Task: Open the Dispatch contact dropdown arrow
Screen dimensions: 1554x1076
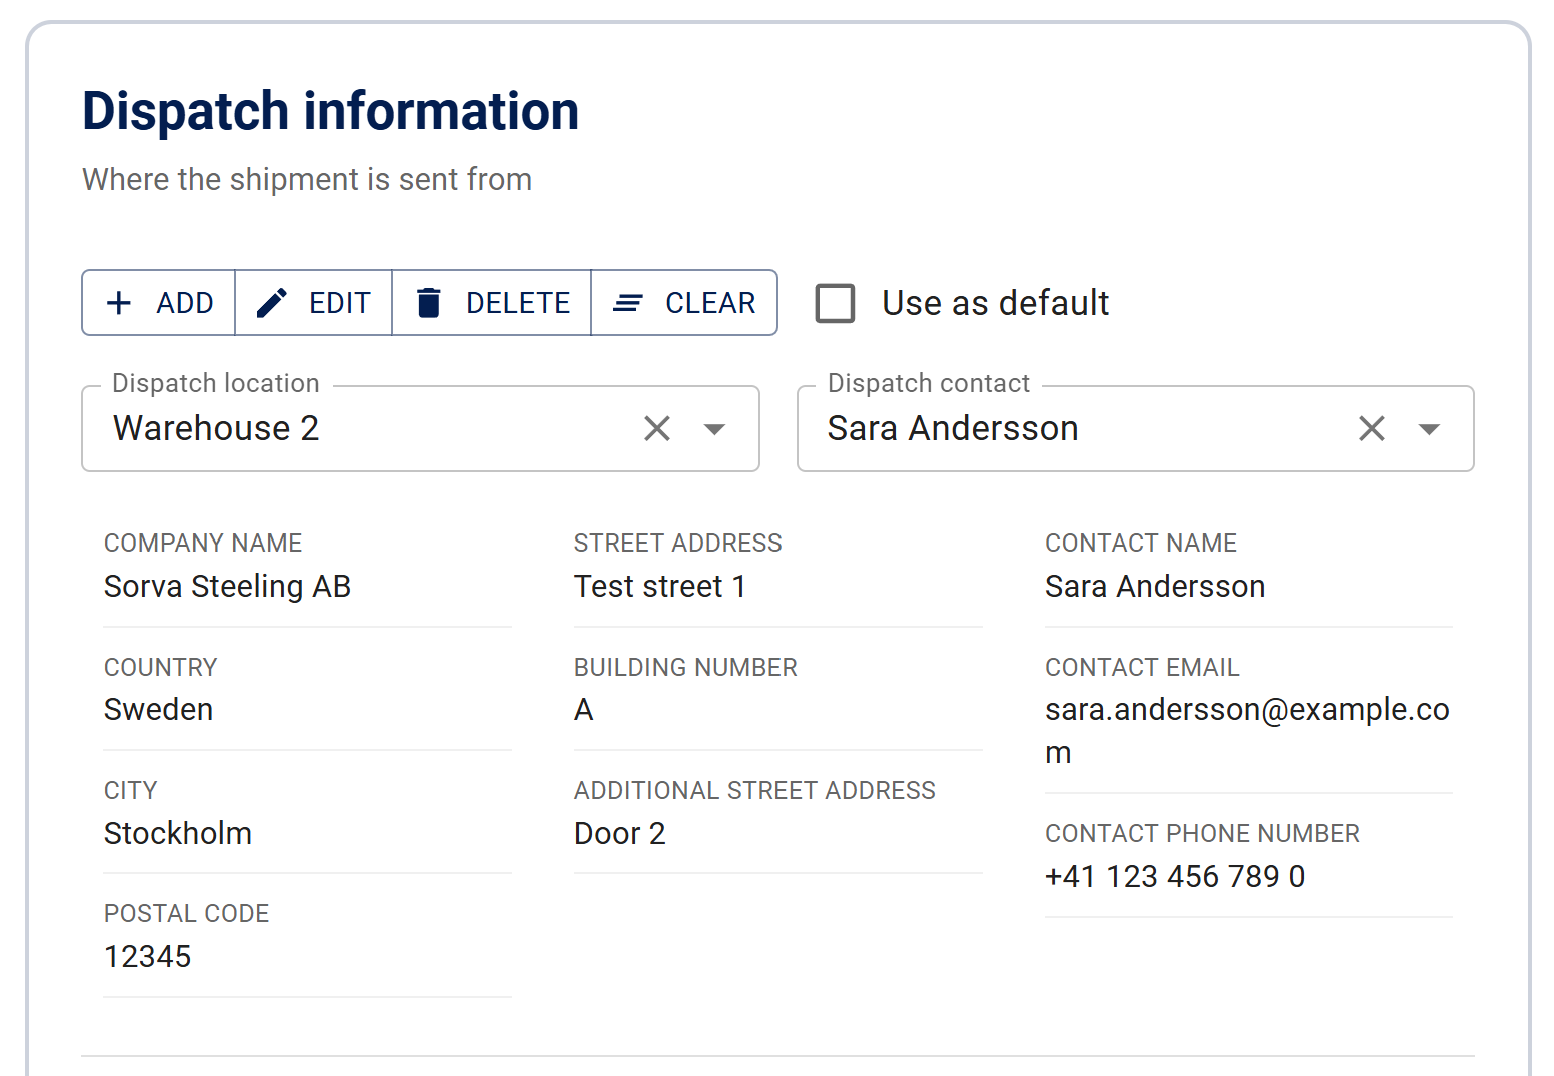Action: point(1429,429)
